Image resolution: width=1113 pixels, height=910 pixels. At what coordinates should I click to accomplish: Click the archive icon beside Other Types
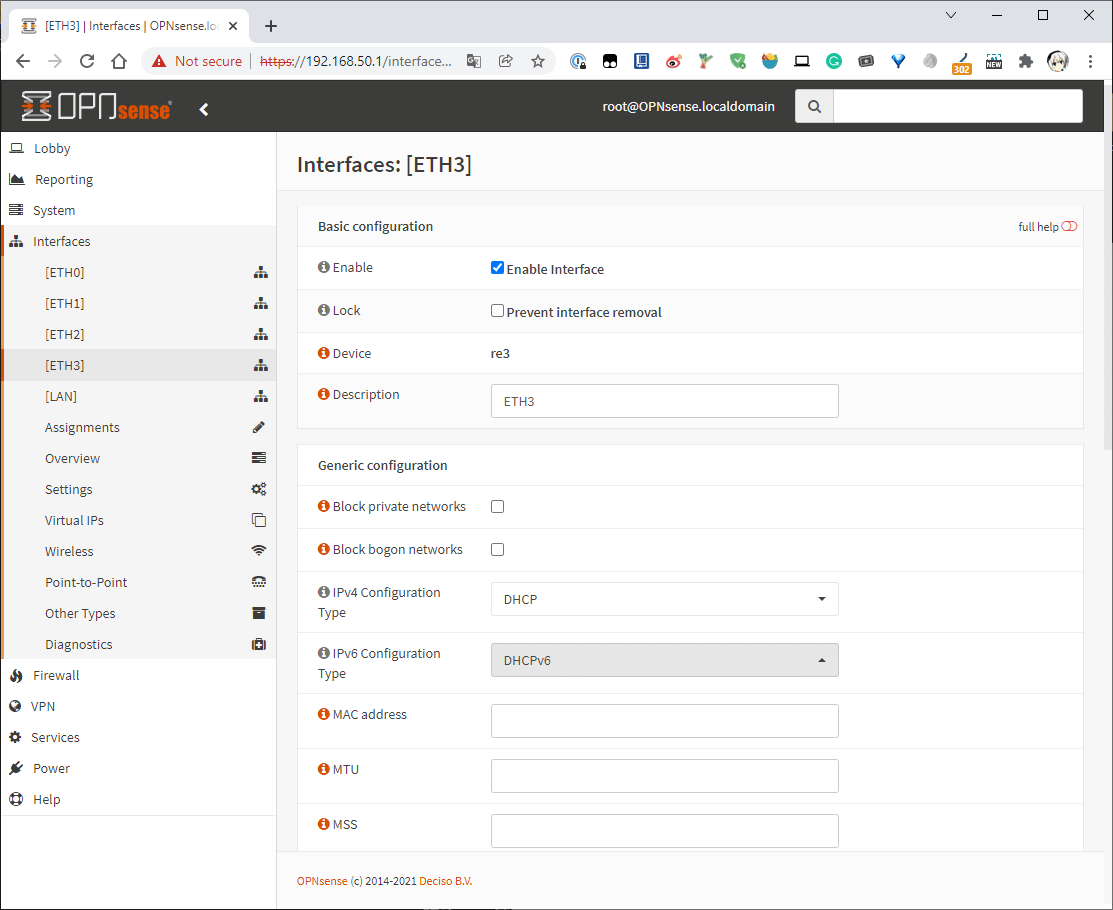259,613
